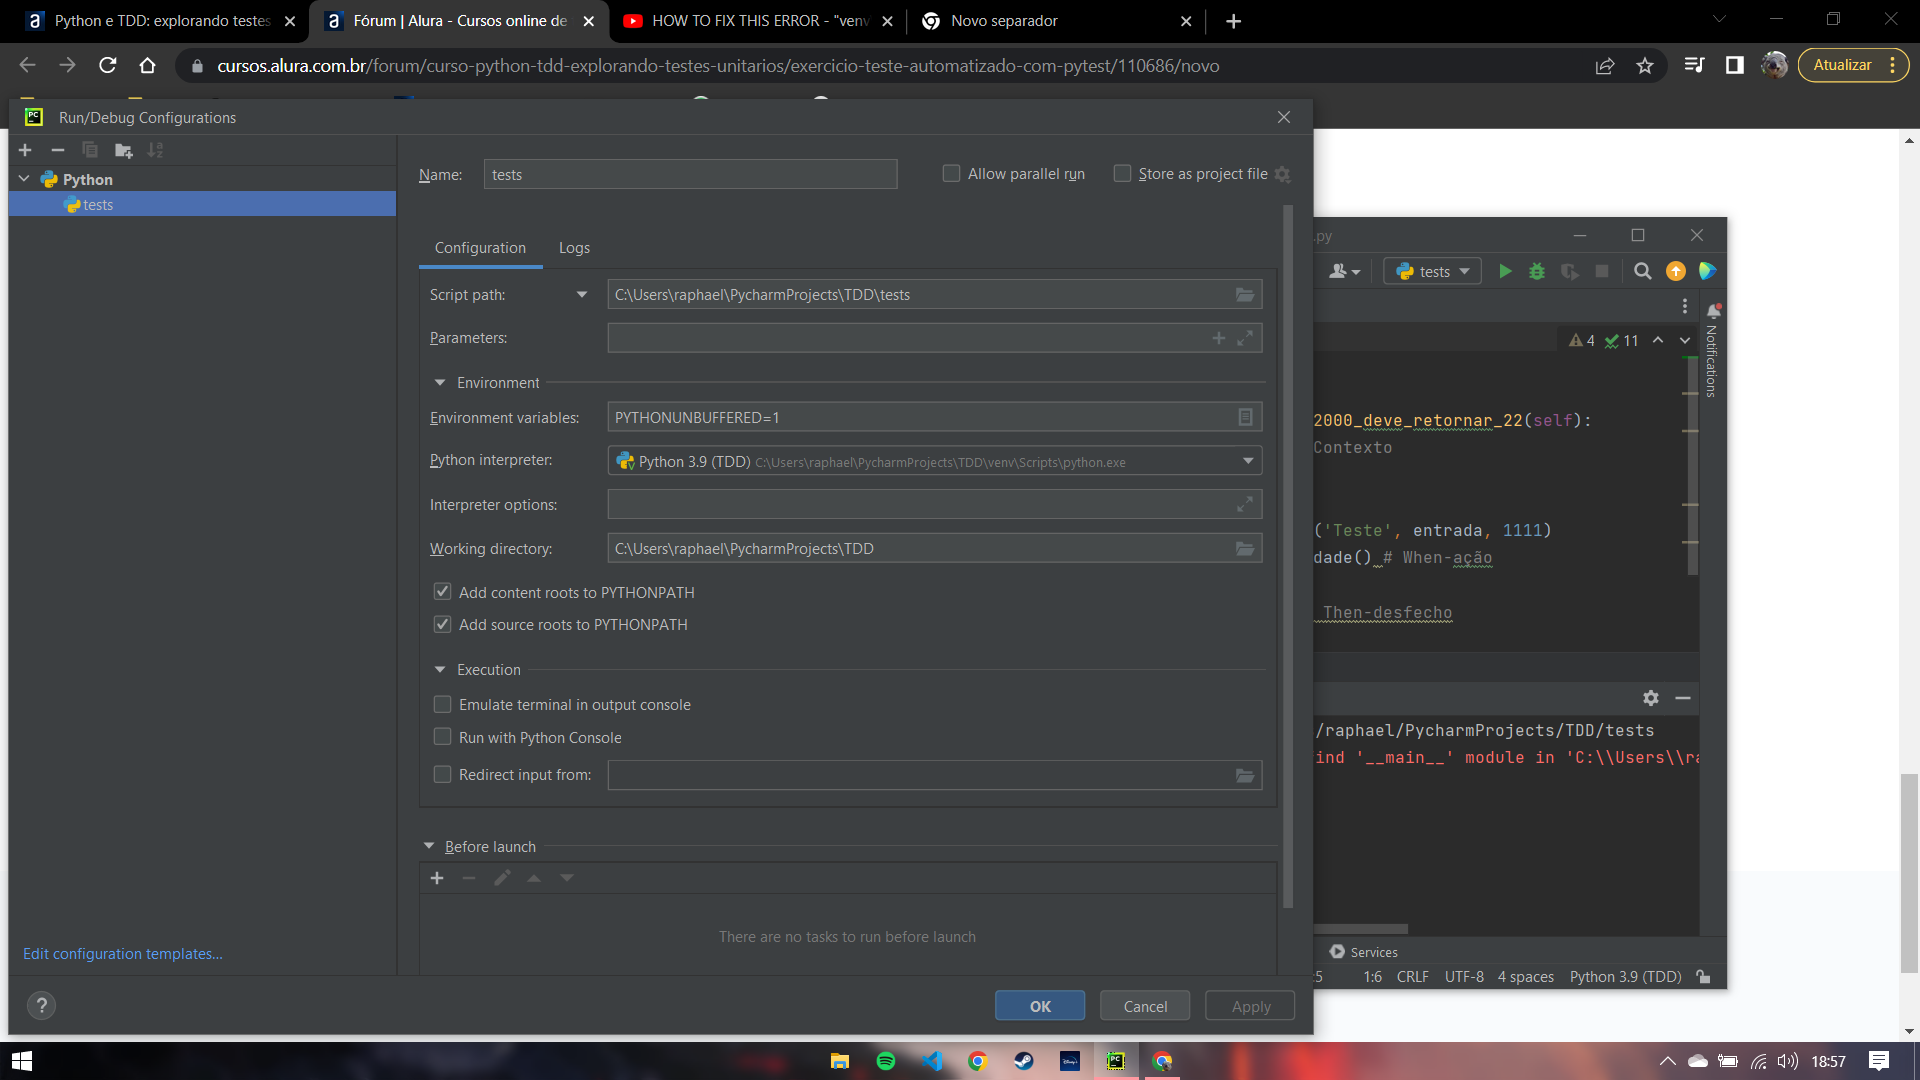The height and width of the screenshot is (1080, 1920).
Task: Collapse Execution section
Action: 440,670
